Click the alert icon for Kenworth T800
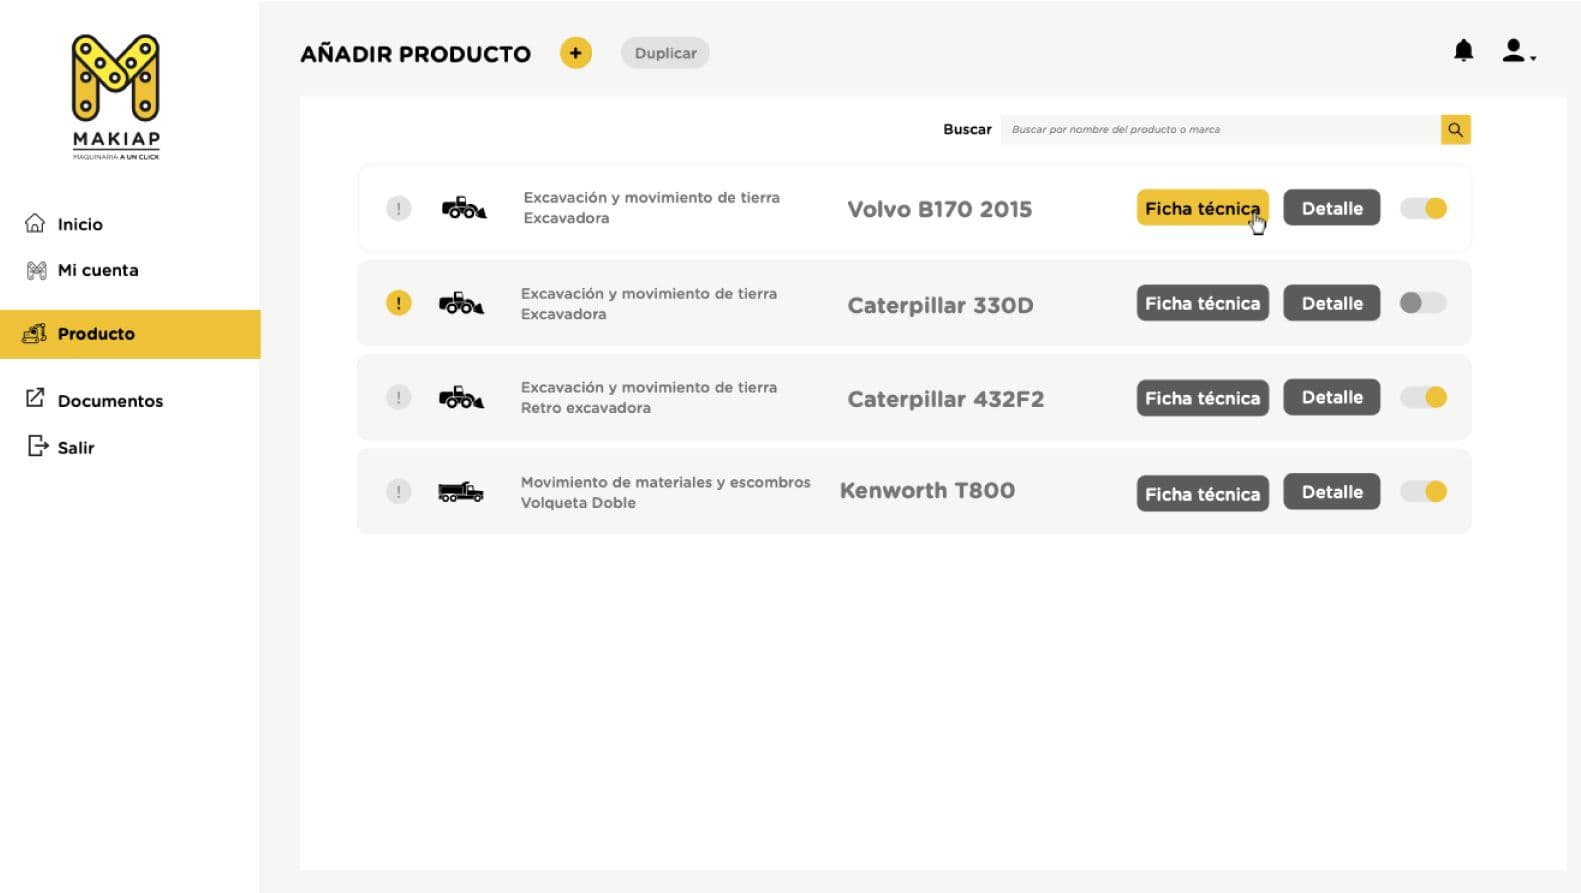 point(399,491)
